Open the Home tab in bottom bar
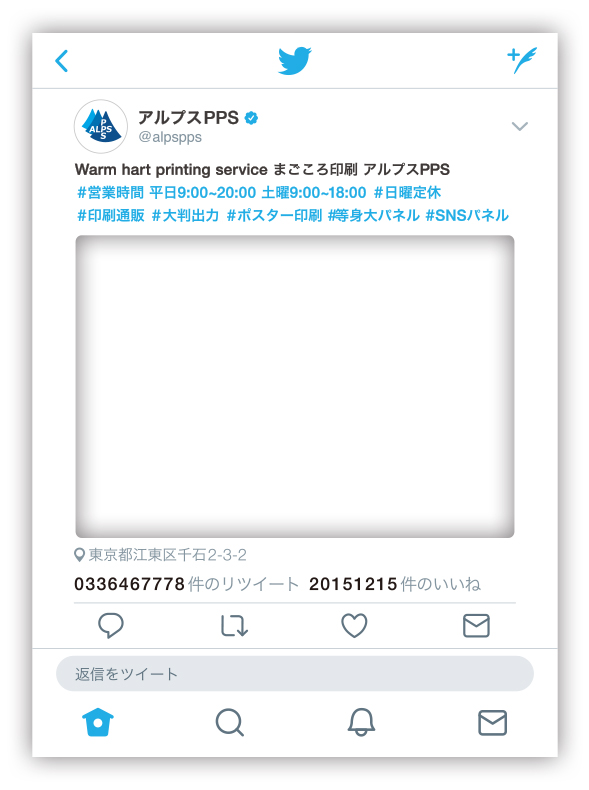 click(98, 722)
